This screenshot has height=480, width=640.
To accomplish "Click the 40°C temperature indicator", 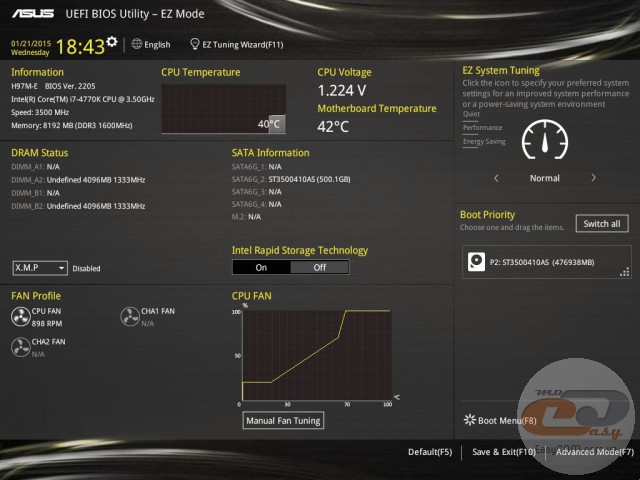I will pyautogui.click(x=271, y=124).
